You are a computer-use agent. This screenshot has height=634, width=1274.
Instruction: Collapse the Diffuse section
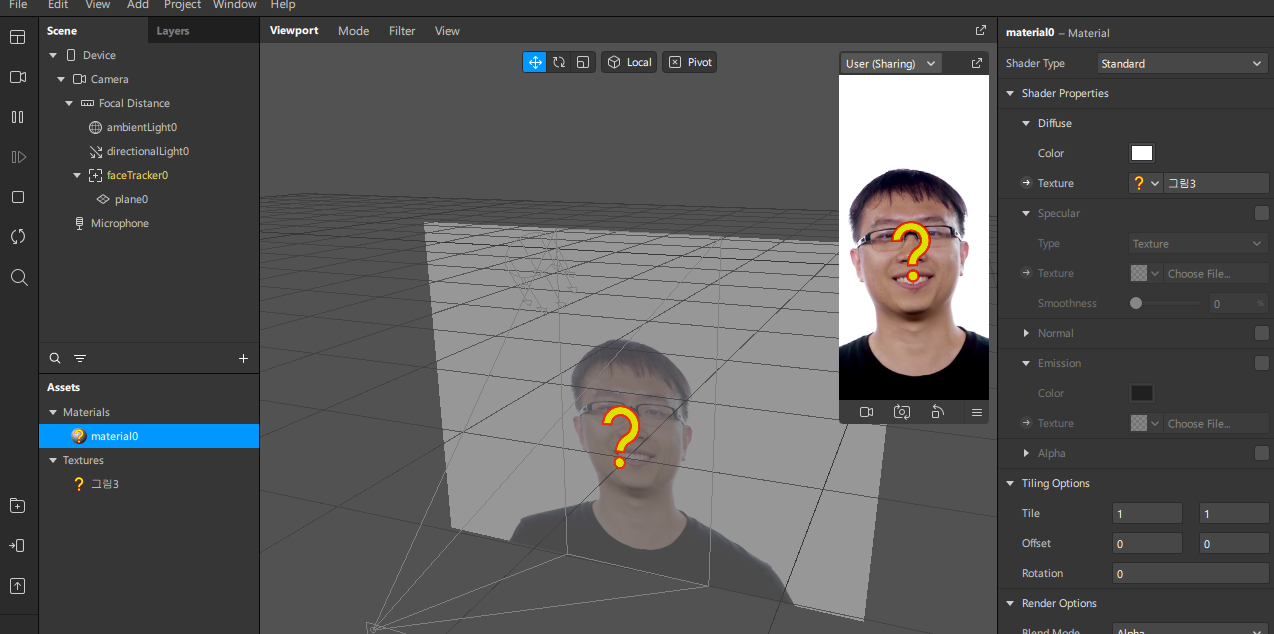[x=1026, y=123]
